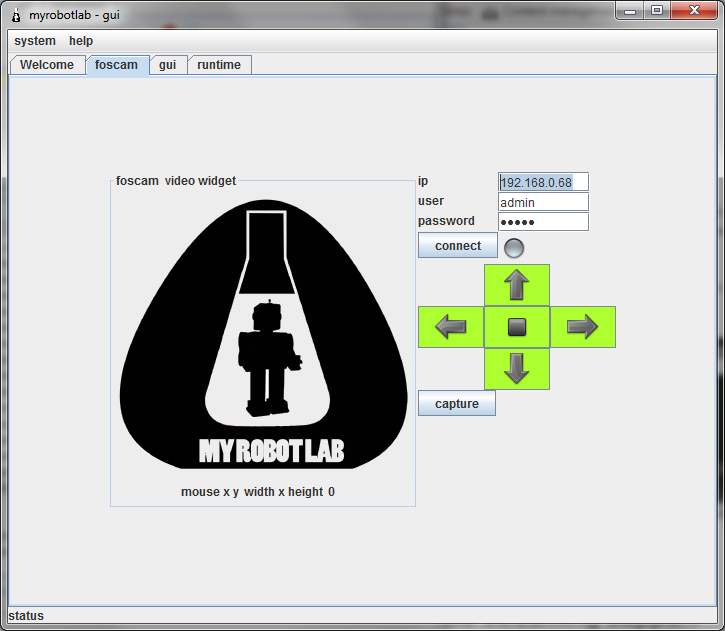This screenshot has height=631, width=725.
Task: Click the 'status' text in status bar
Action: point(26,616)
